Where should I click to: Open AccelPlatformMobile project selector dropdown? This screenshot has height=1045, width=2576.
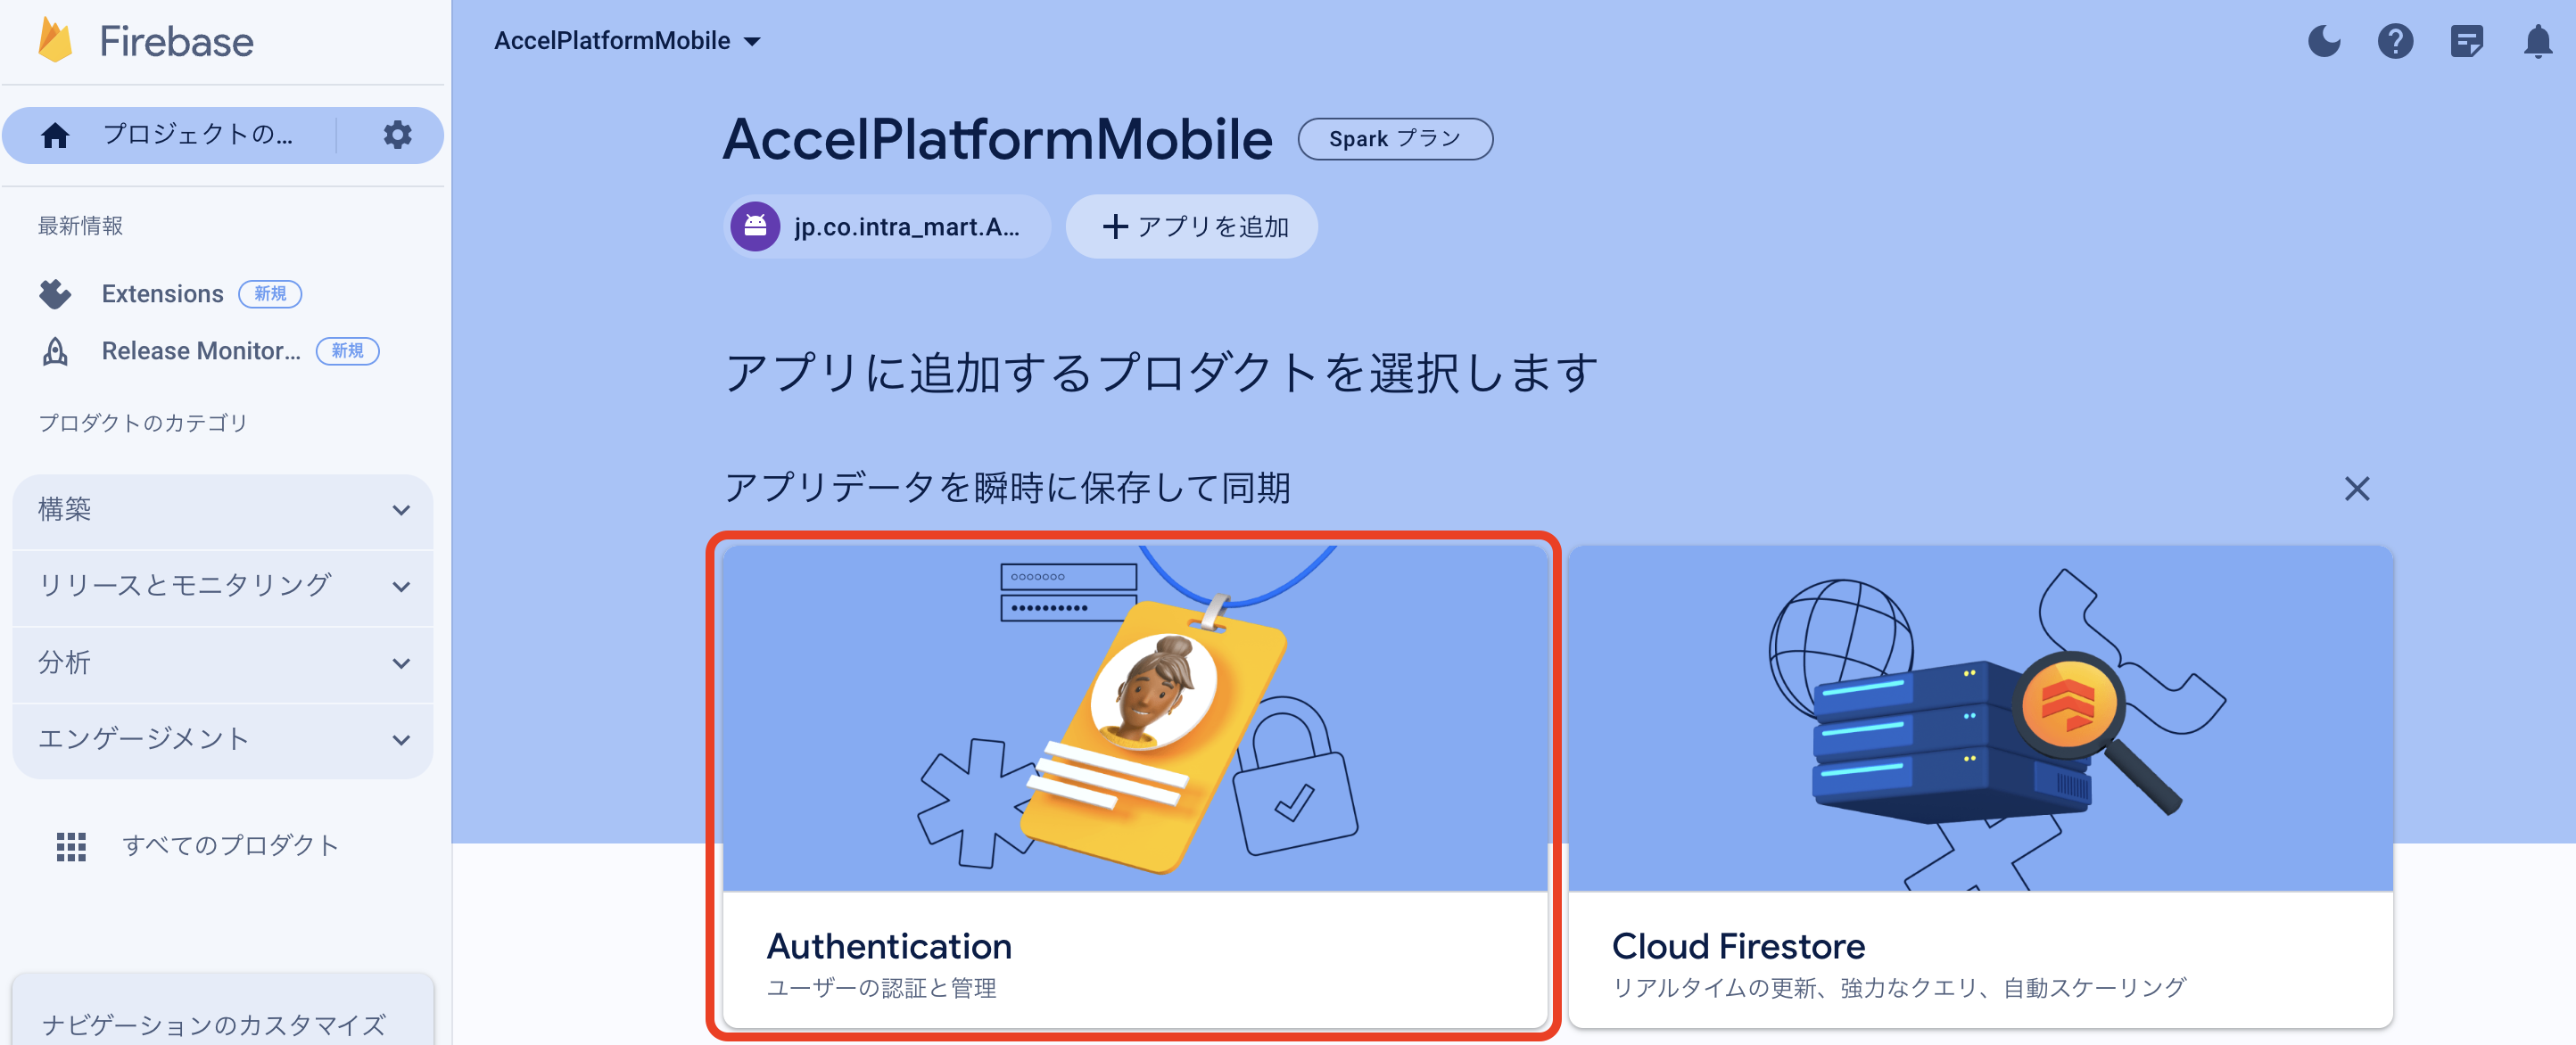(x=627, y=41)
